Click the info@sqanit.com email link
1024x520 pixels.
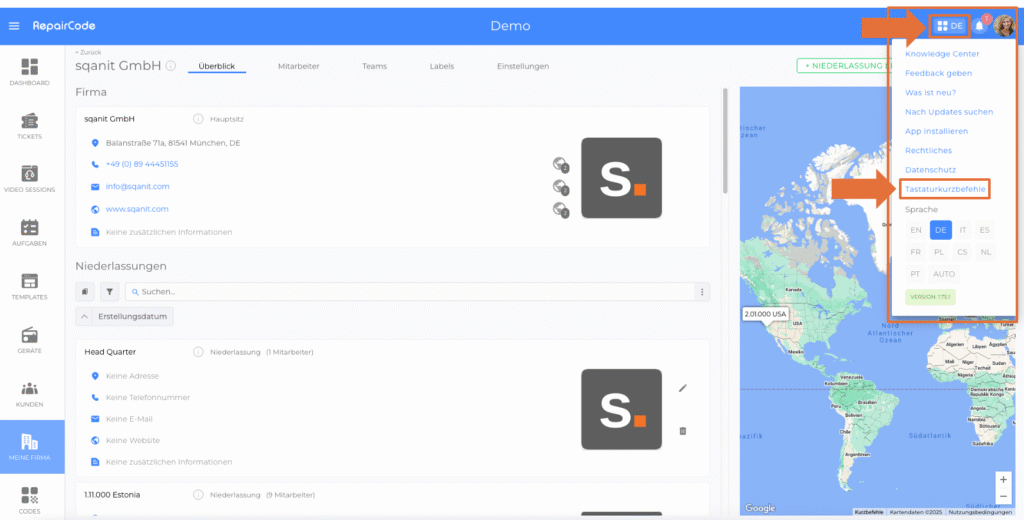(x=137, y=186)
